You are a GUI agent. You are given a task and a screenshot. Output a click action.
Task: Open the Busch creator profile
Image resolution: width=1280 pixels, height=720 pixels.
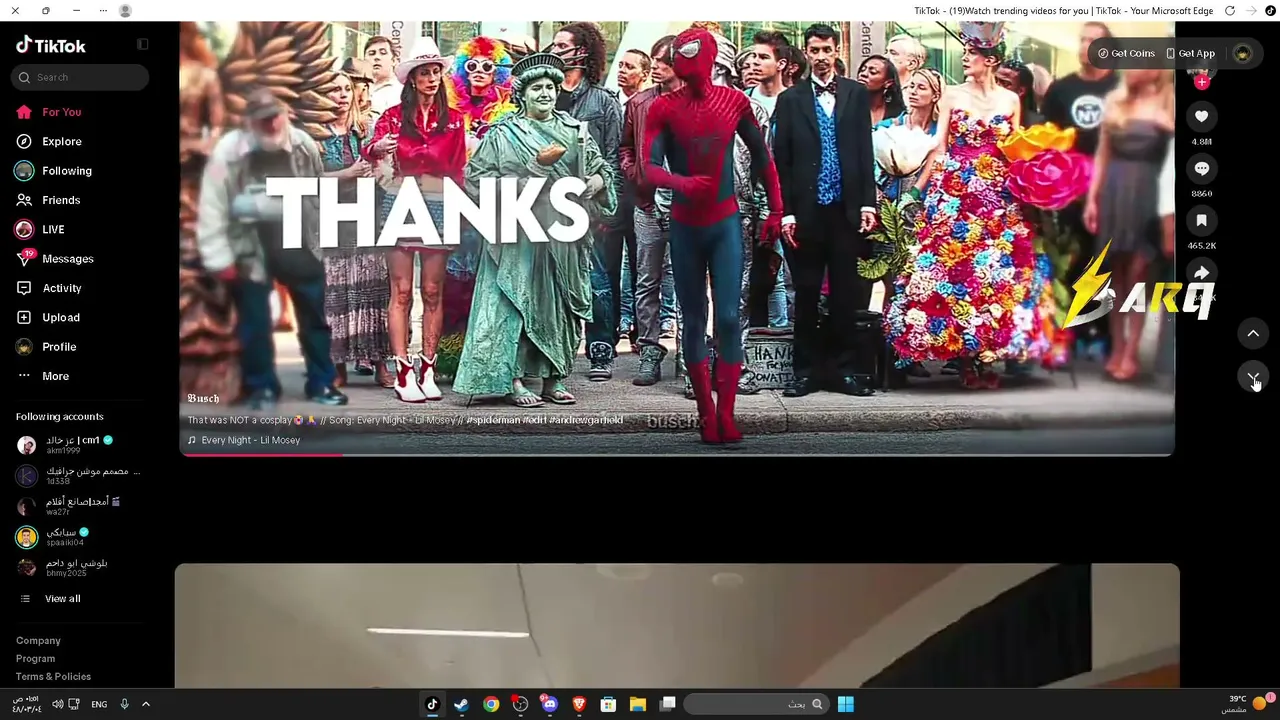pyautogui.click(x=203, y=398)
